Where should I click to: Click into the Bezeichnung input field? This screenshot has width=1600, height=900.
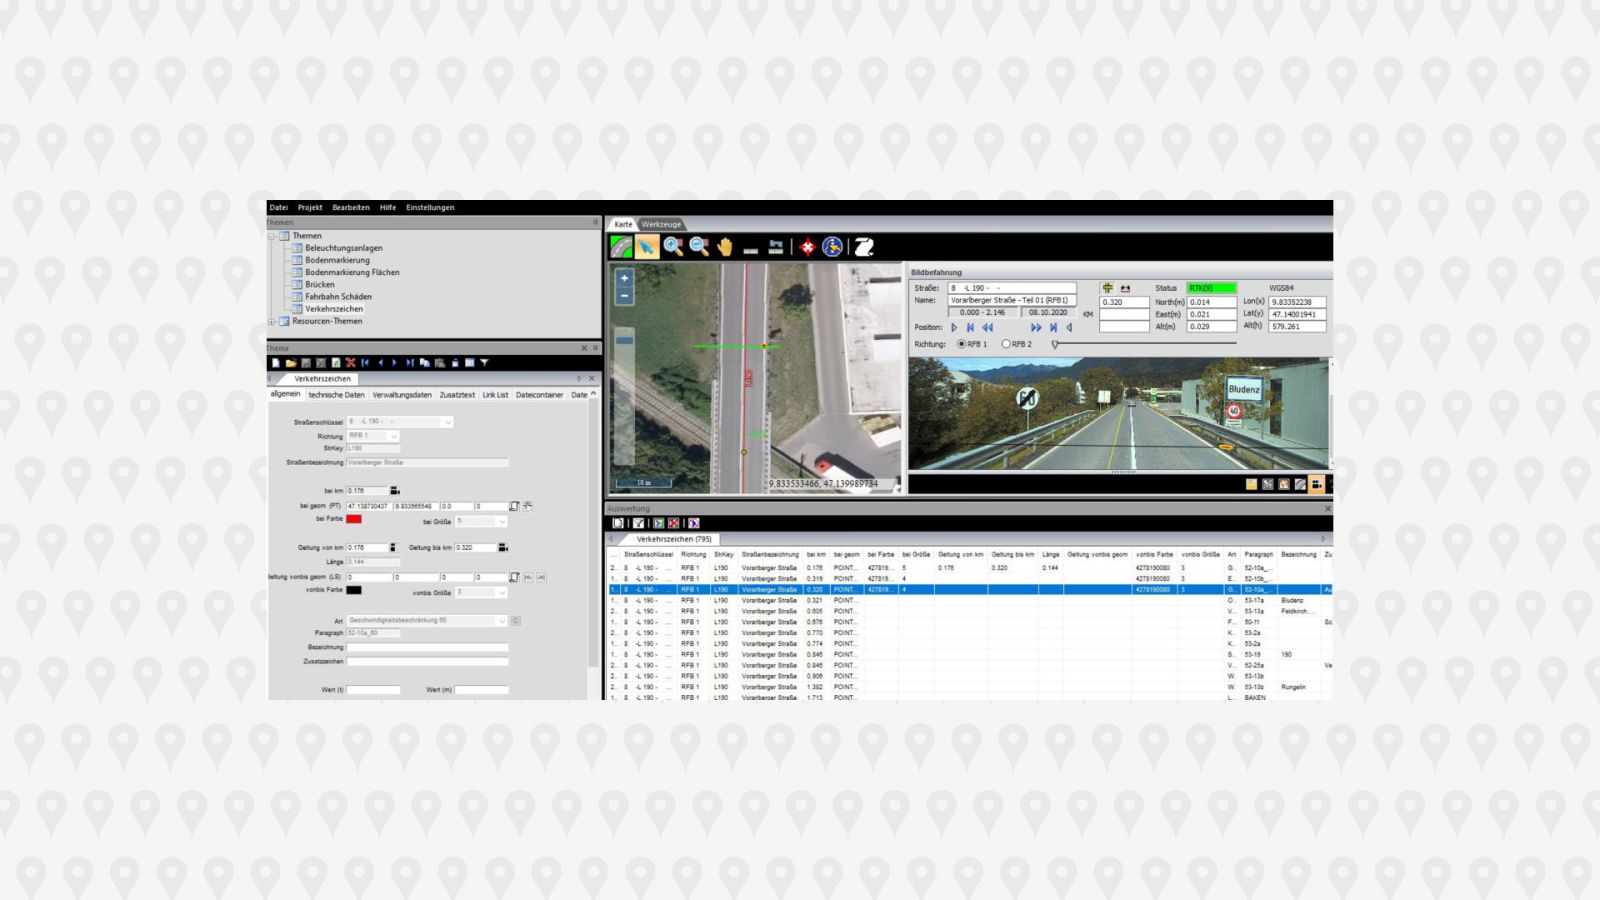pyautogui.click(x=427, y=648)
